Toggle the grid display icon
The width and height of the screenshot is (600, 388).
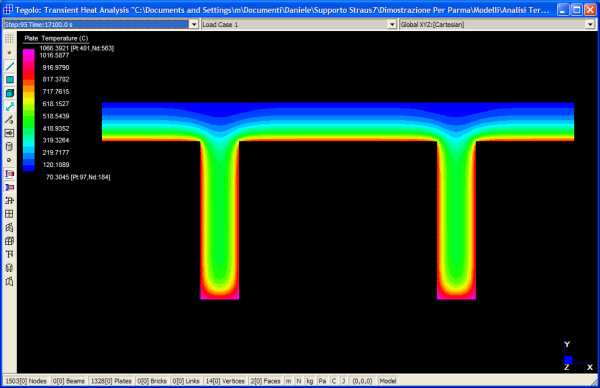[x=10, y=39]
